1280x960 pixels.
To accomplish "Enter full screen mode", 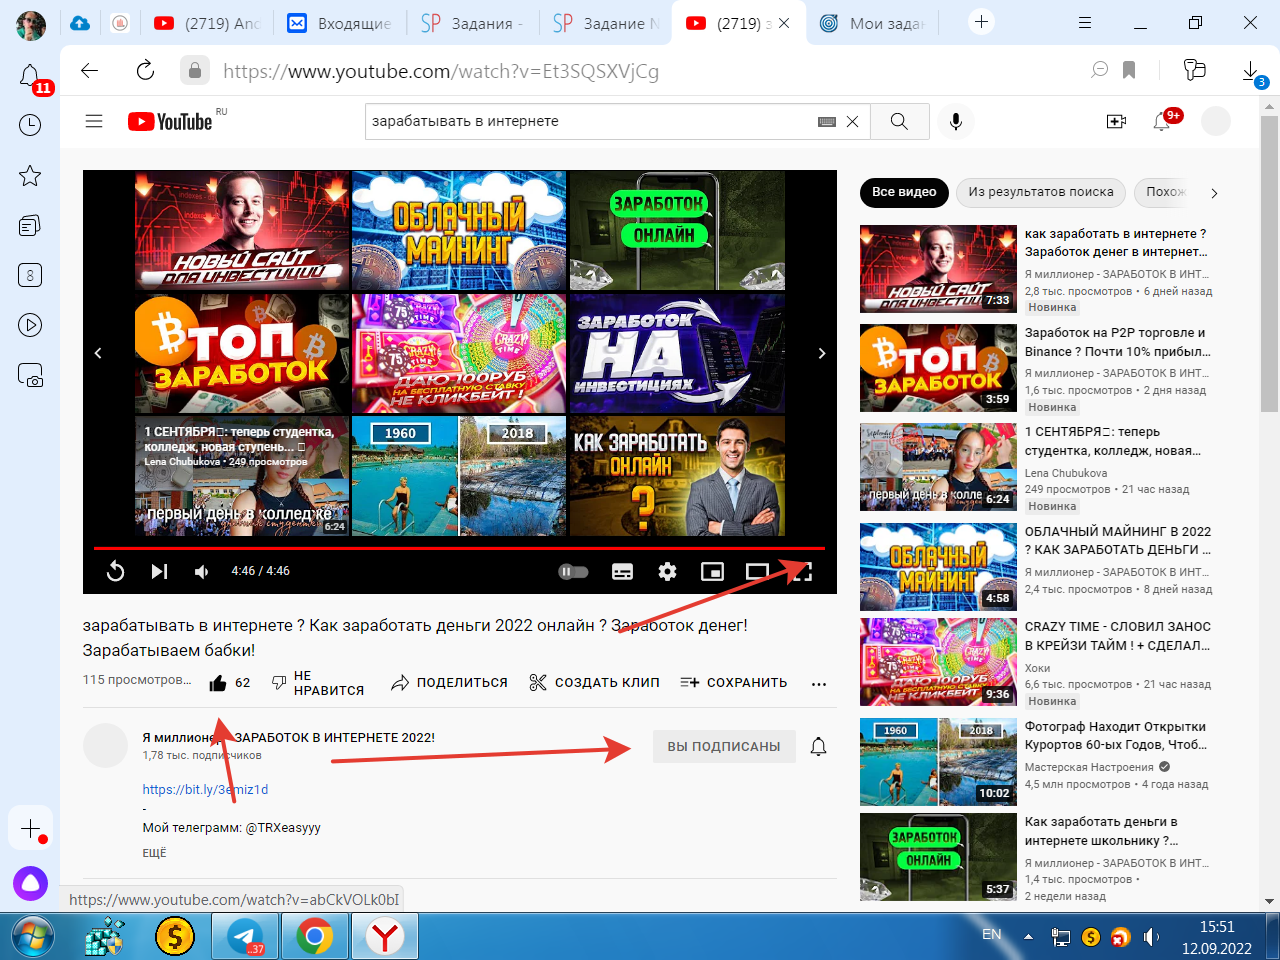I will [x=802, y=571].
